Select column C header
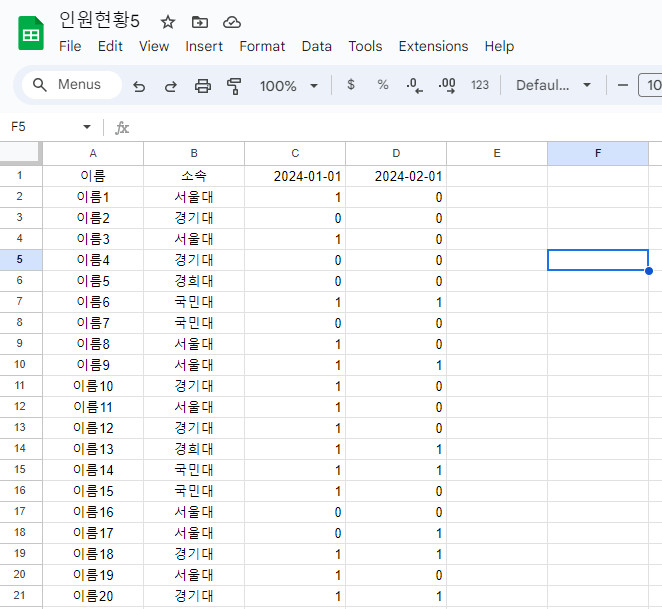This screenshot has height=609, width=662. [x=295, y=153]
